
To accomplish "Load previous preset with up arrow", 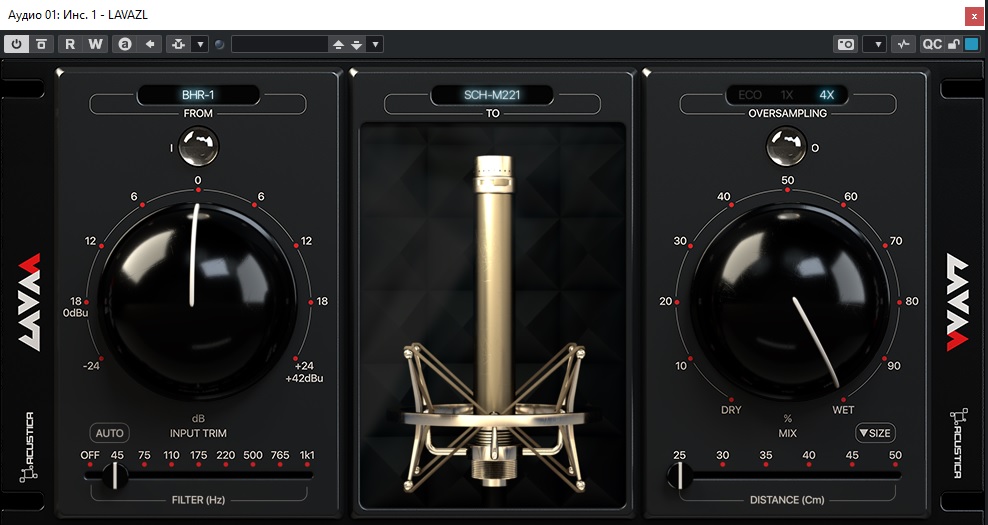I will pos(338,44).
